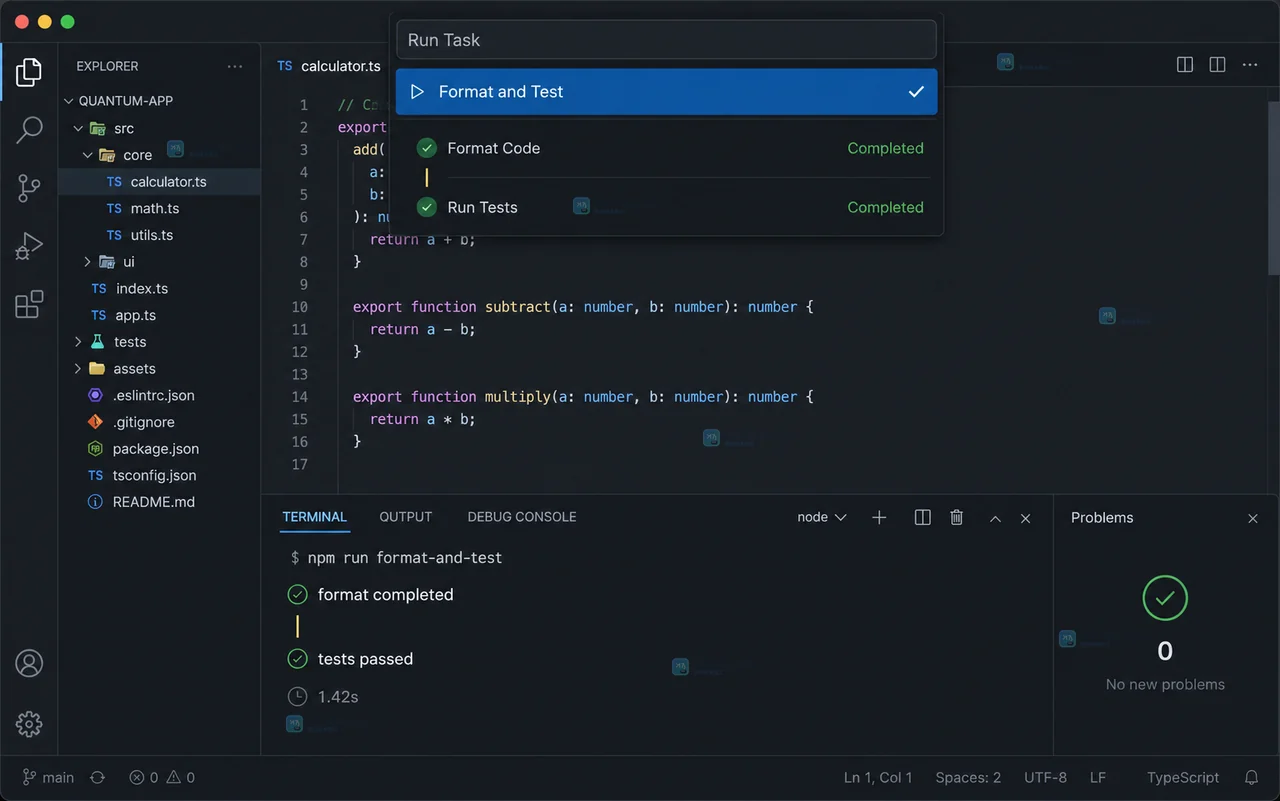Image resolution: width=1280 pixels, height=801 pixels.
Task: Open Explorer more actions ellipsis
Action: [235, 66]
